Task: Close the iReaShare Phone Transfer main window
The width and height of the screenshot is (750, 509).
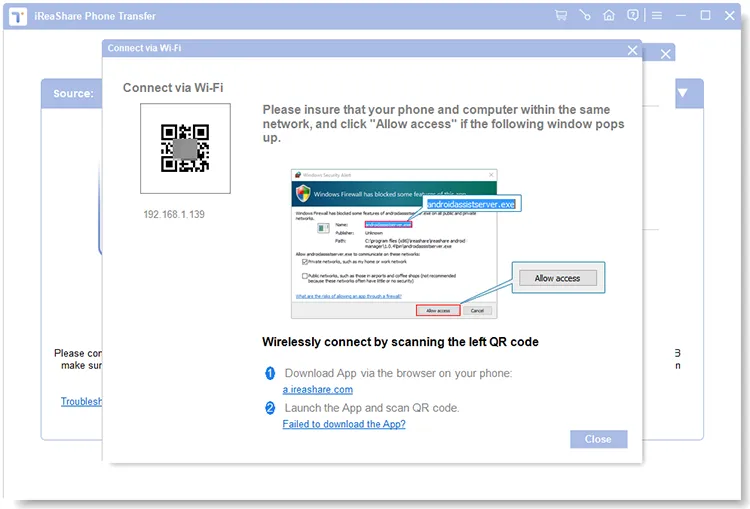Action: (x=729, y=15)
